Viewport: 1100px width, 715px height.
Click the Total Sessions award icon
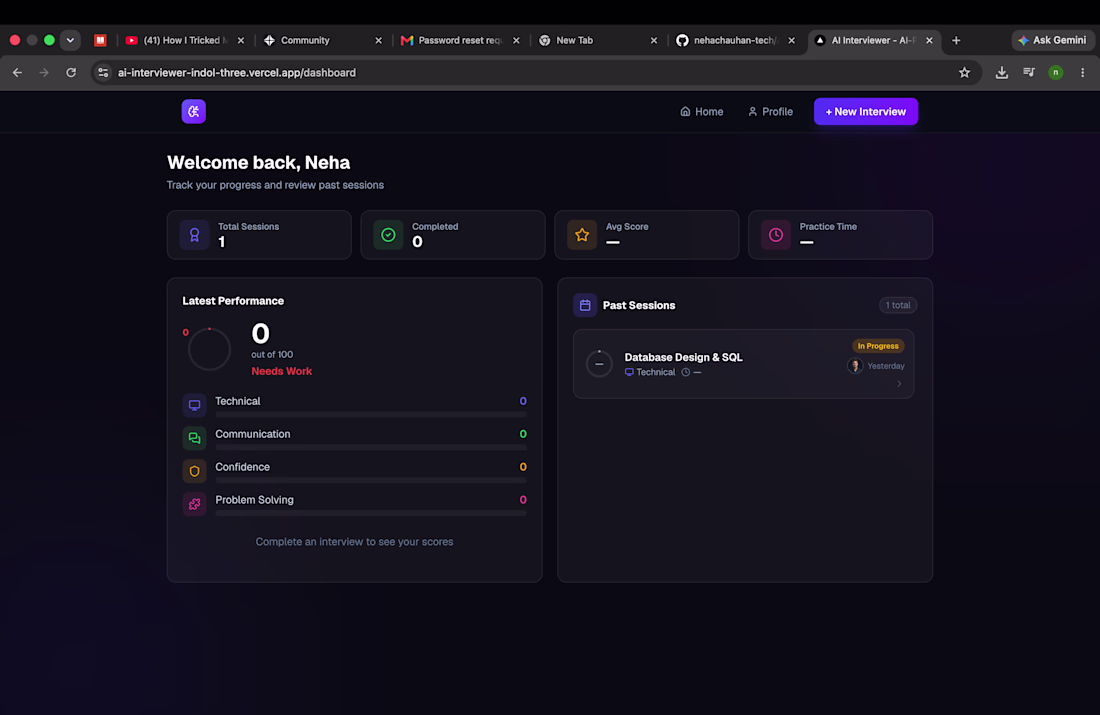pos(194,235)
